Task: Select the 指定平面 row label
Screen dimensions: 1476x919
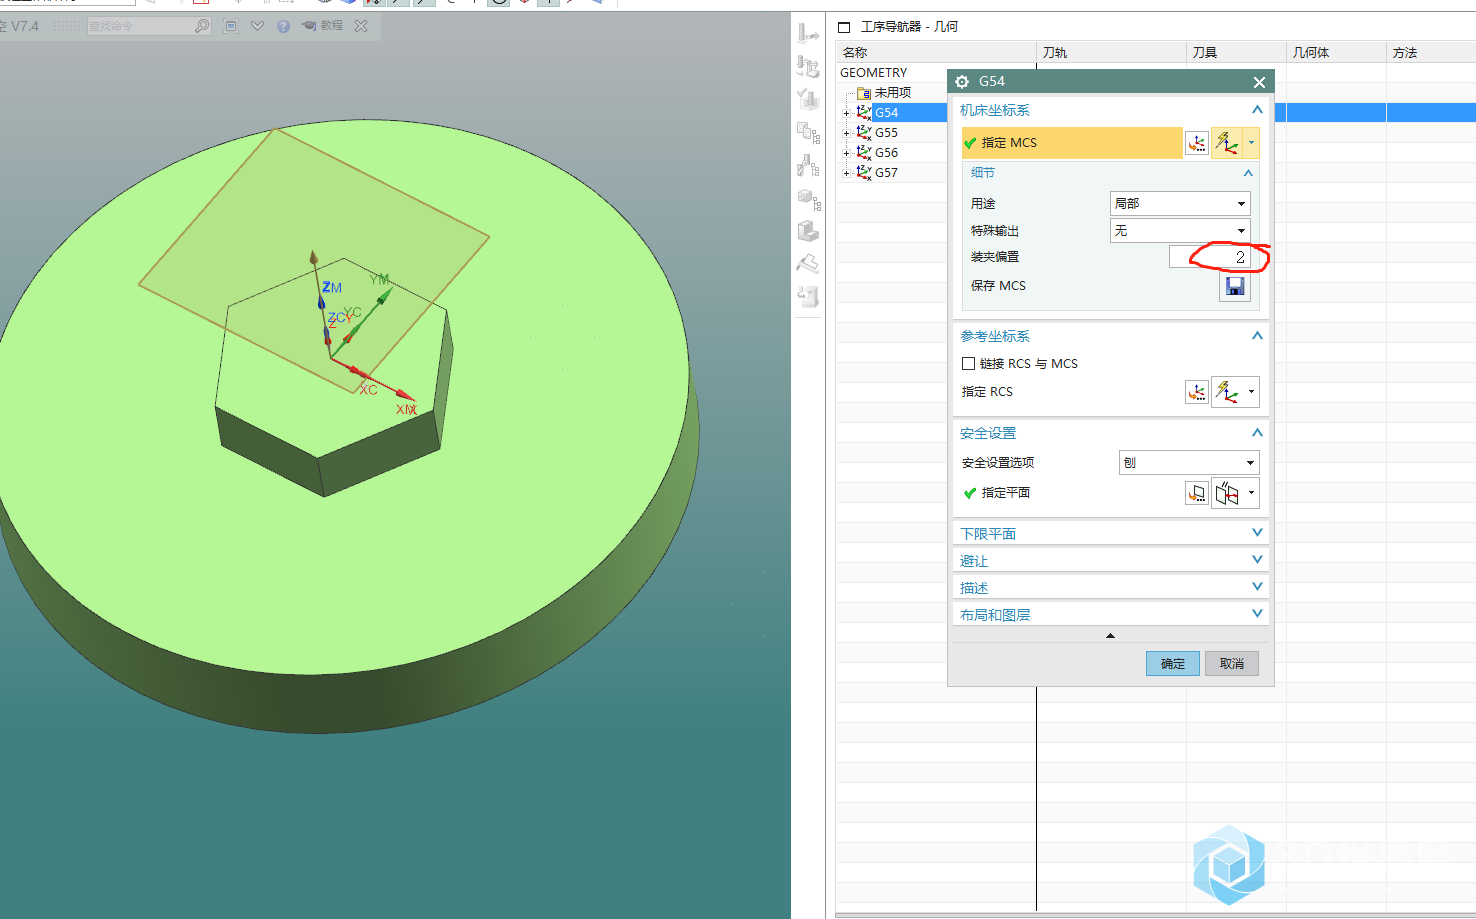Action: 1006,493
